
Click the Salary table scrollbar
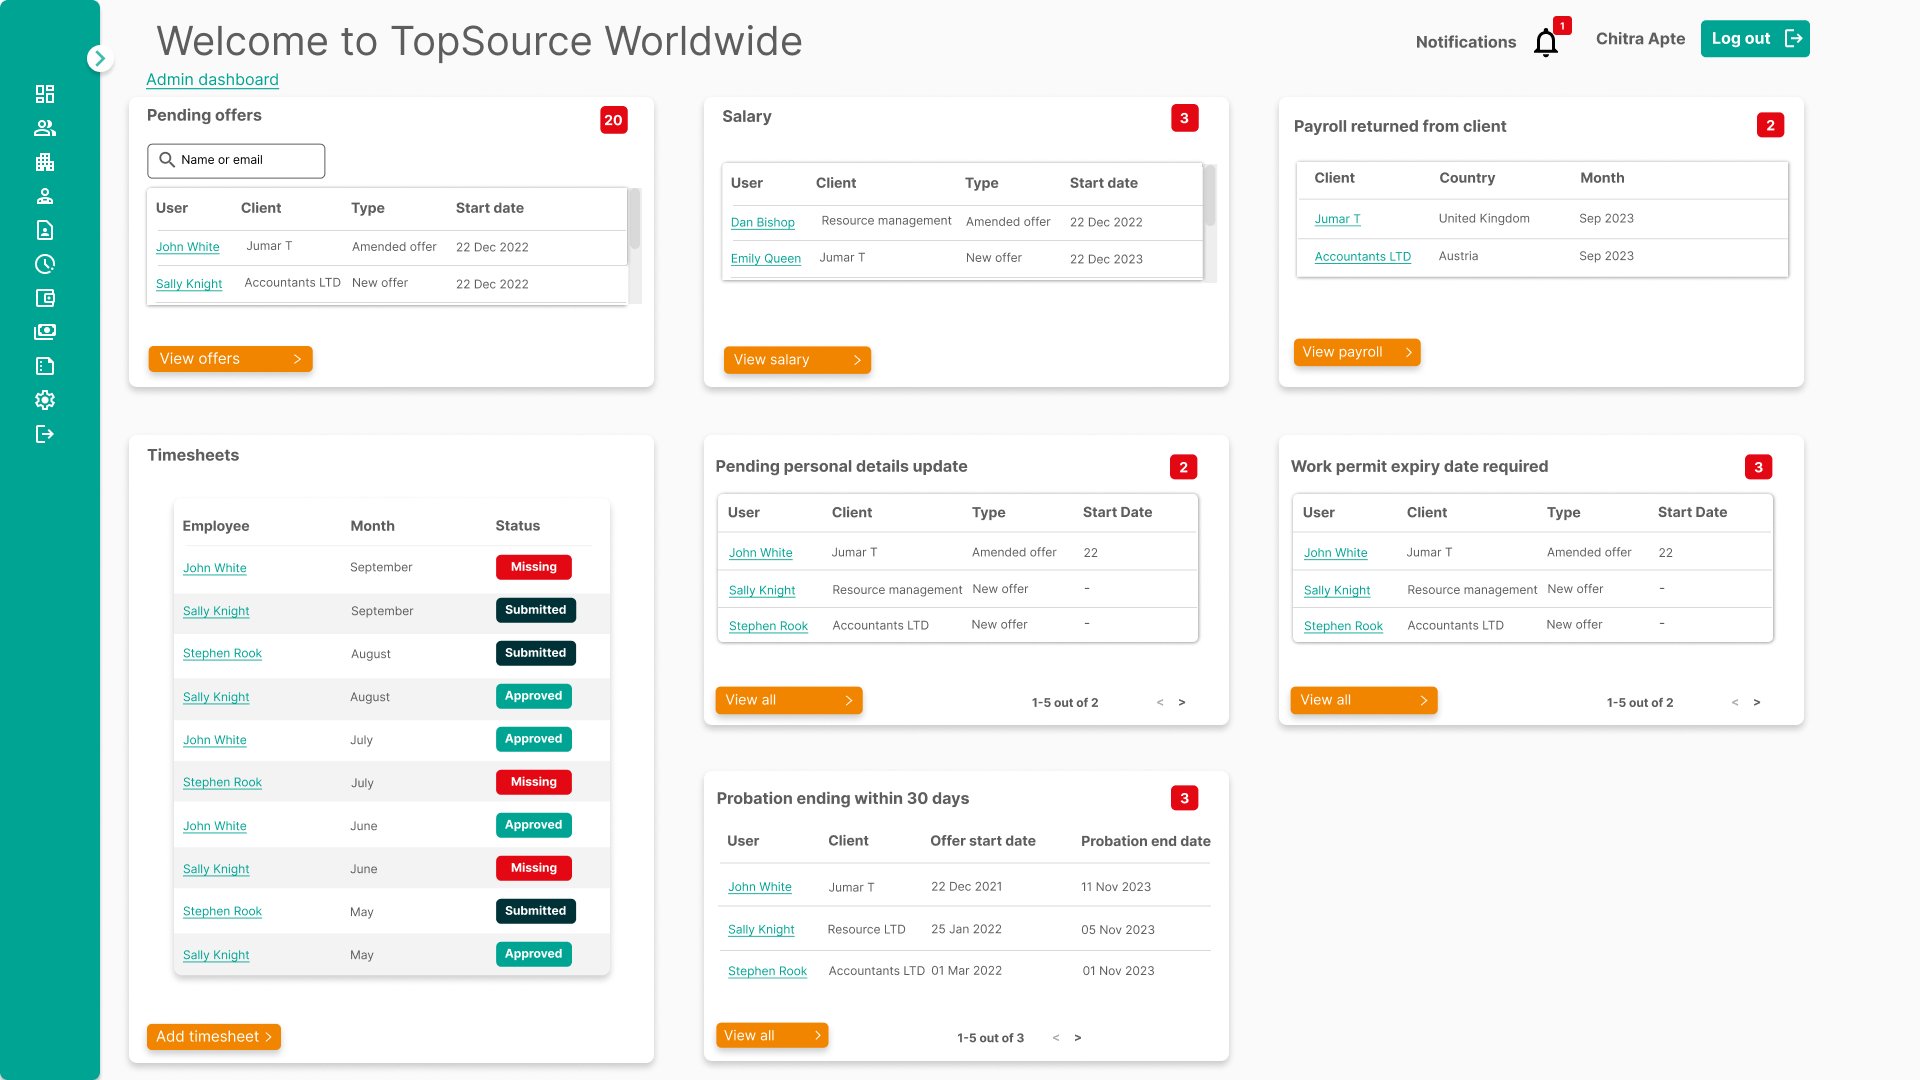pyautogui.click(x=1209, y=195)
